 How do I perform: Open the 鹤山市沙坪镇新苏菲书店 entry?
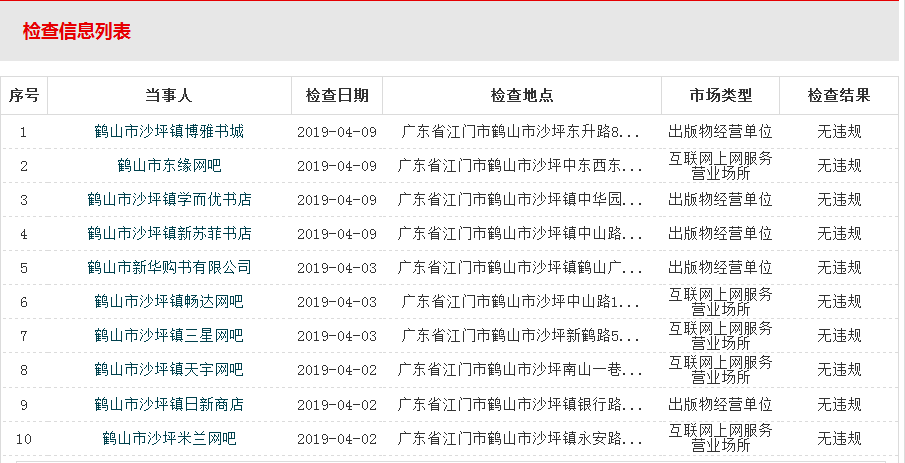(169, 233)
